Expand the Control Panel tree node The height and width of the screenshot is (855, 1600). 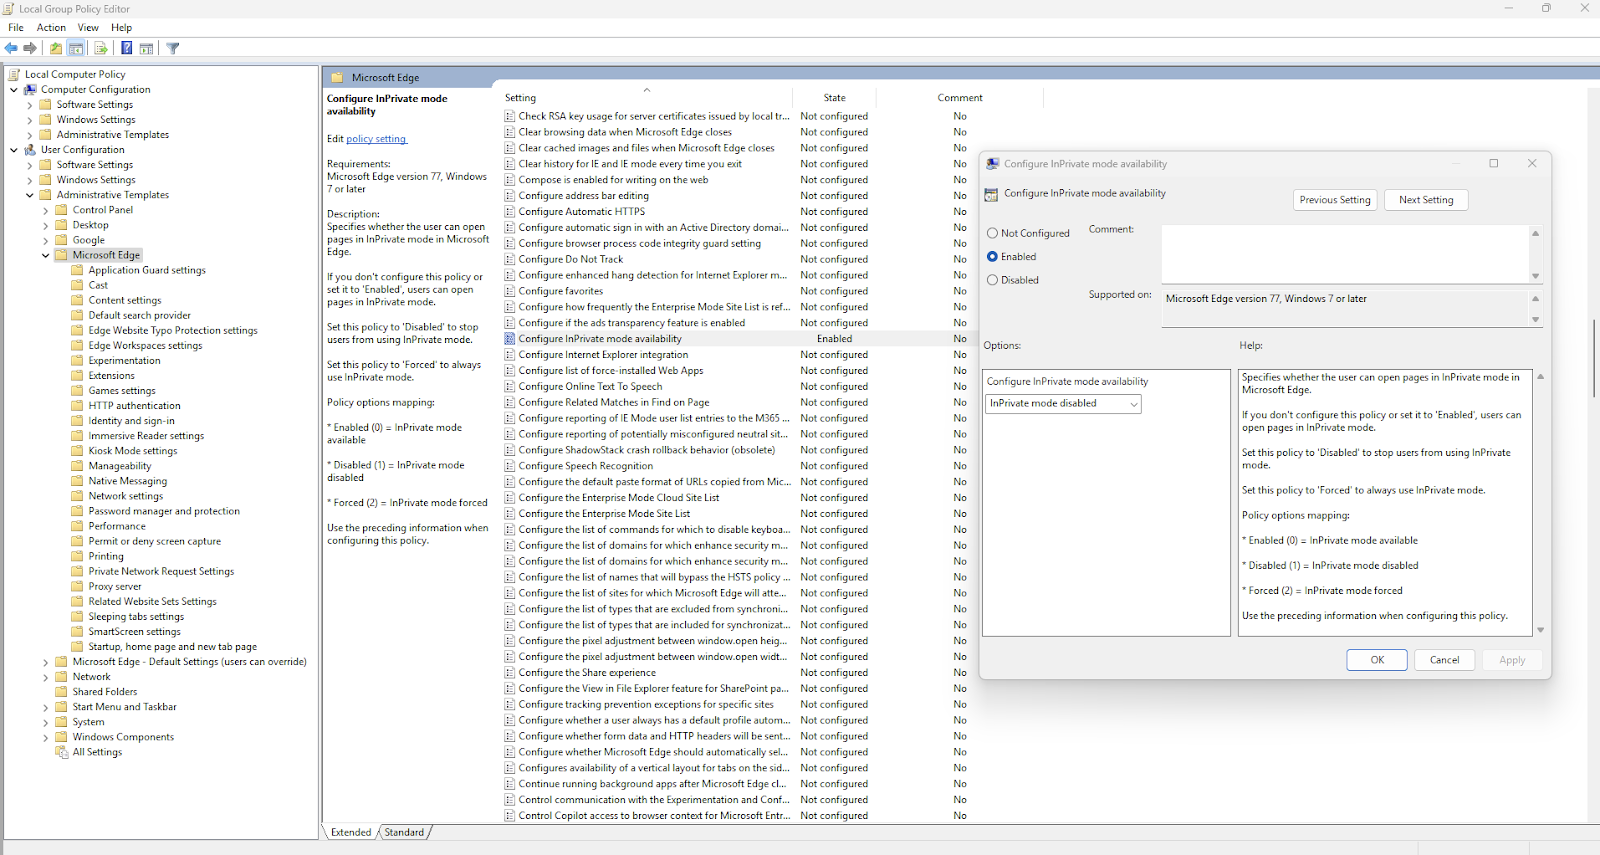tap(46, 210)
